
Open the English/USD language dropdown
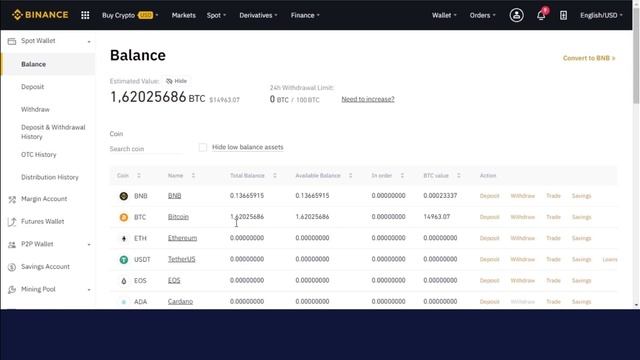(601, 15)
